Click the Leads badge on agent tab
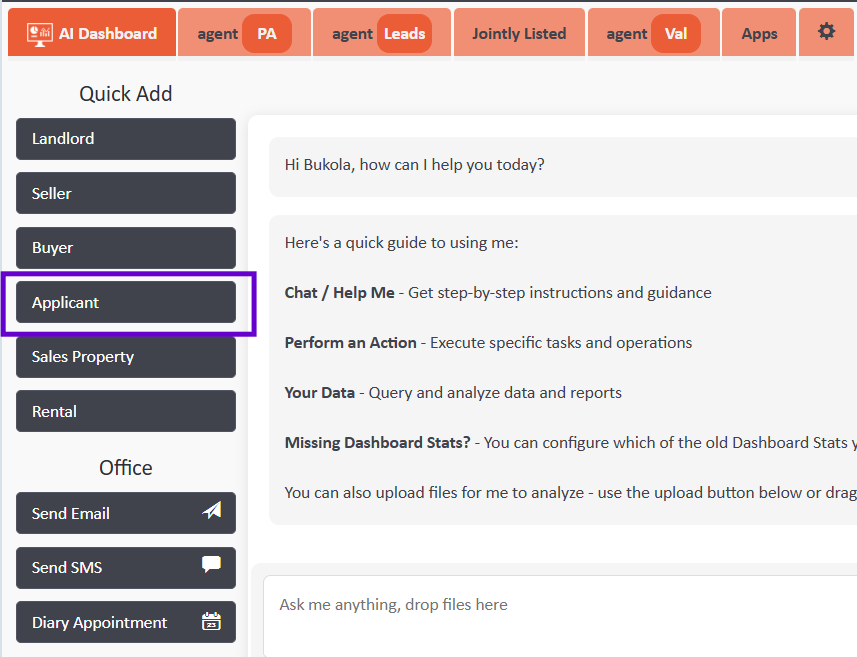Screen dimensions: 857x657 click(x=404, y=33)
